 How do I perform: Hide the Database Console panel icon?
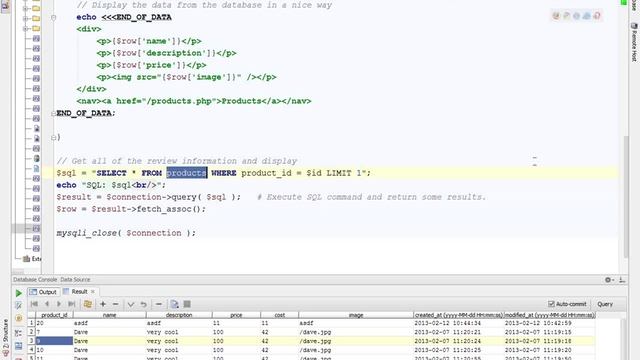click(622, 280)
